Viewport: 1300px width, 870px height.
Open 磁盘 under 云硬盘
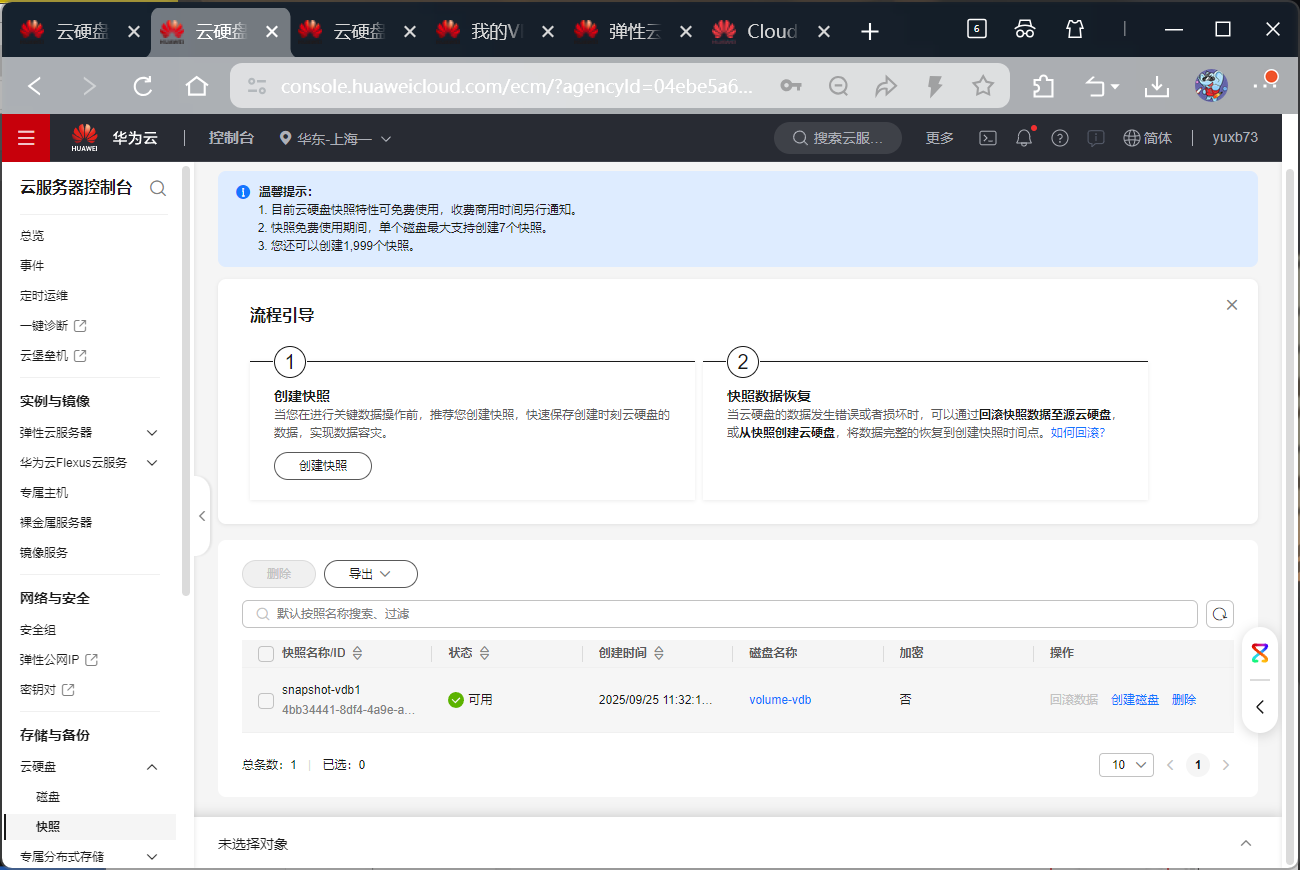[48, 797]
